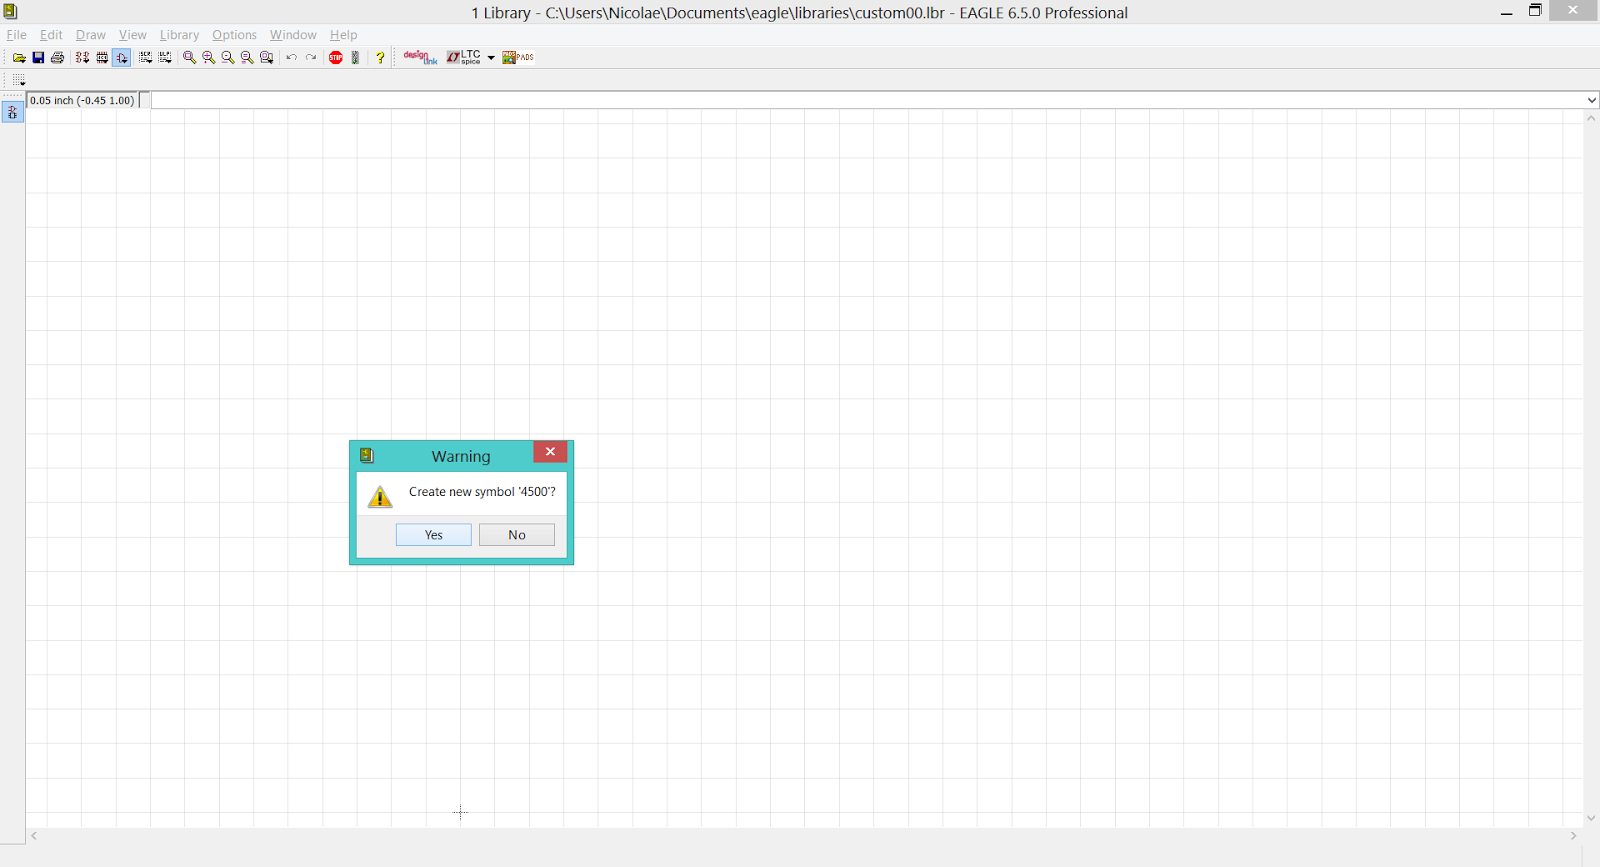
Task: Click the vertical scrollbar down arrow
Action: click(1591, 818)
